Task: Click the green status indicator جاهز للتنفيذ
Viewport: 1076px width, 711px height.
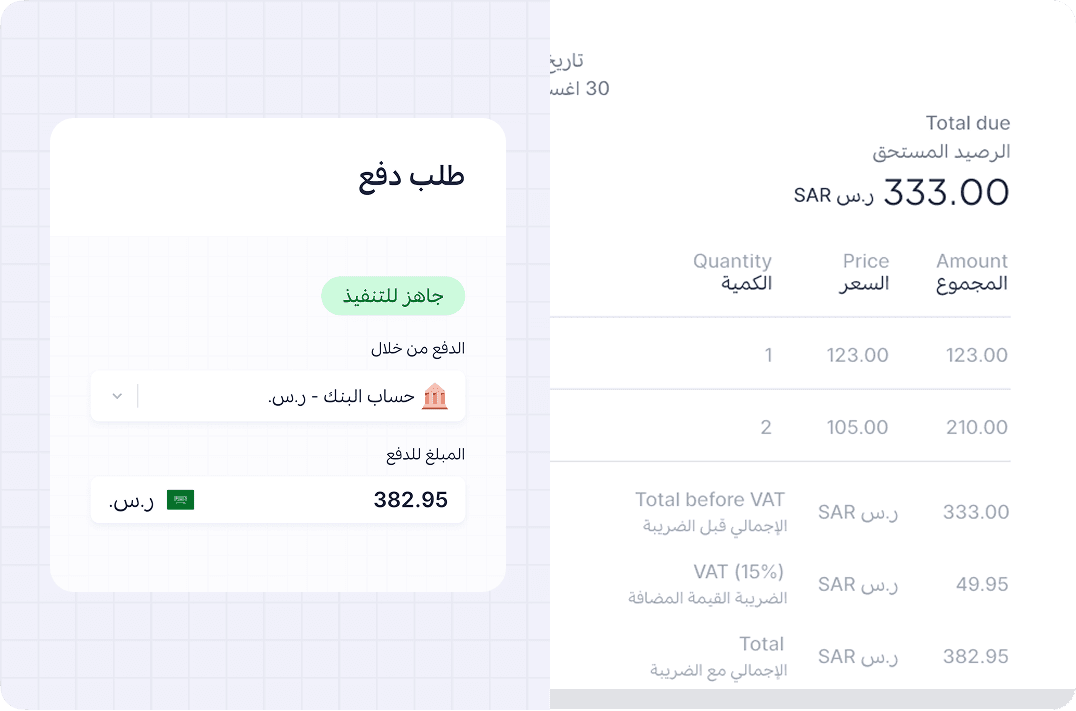Action: tap(393, 297)
